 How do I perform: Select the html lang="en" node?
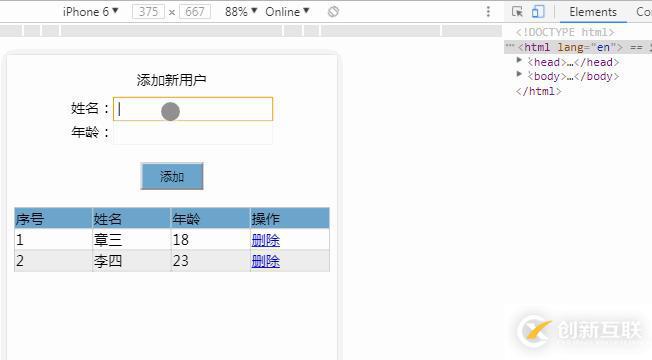578,47
